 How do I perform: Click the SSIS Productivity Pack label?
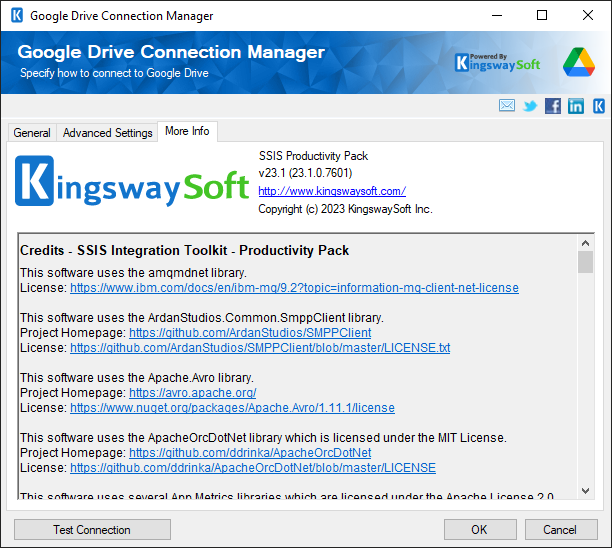tap(313, 156)
